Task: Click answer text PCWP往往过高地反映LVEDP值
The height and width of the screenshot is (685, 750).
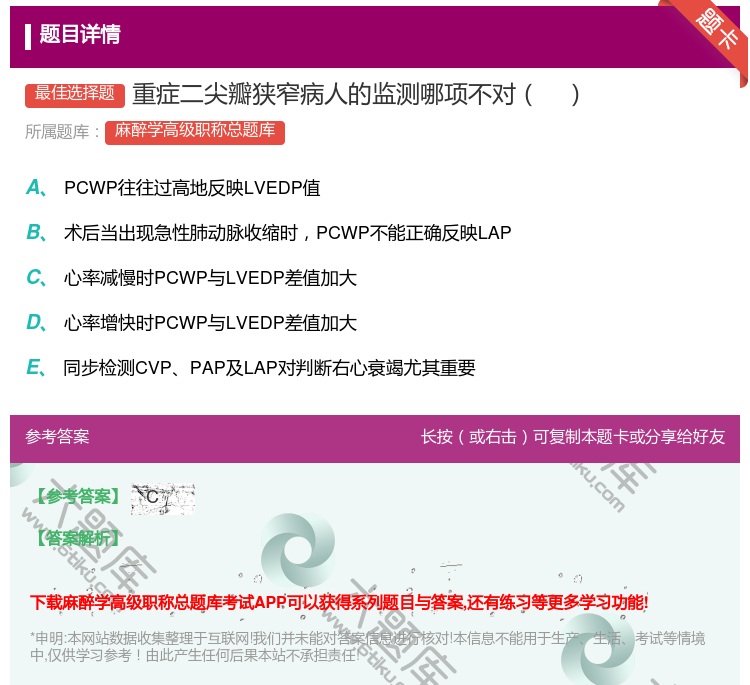Action: tap(192, 188)
